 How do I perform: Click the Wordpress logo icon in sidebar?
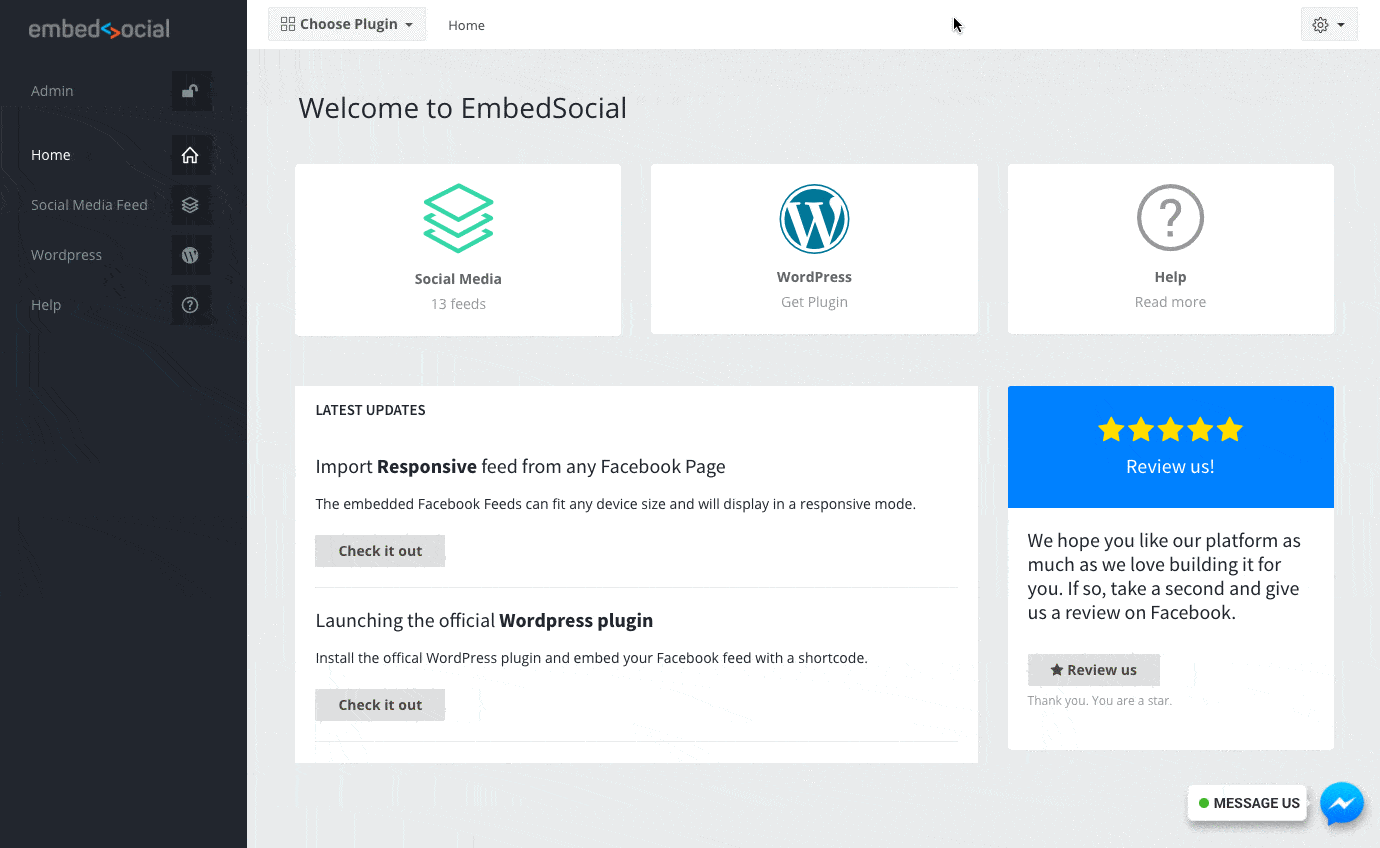[190, 255]
